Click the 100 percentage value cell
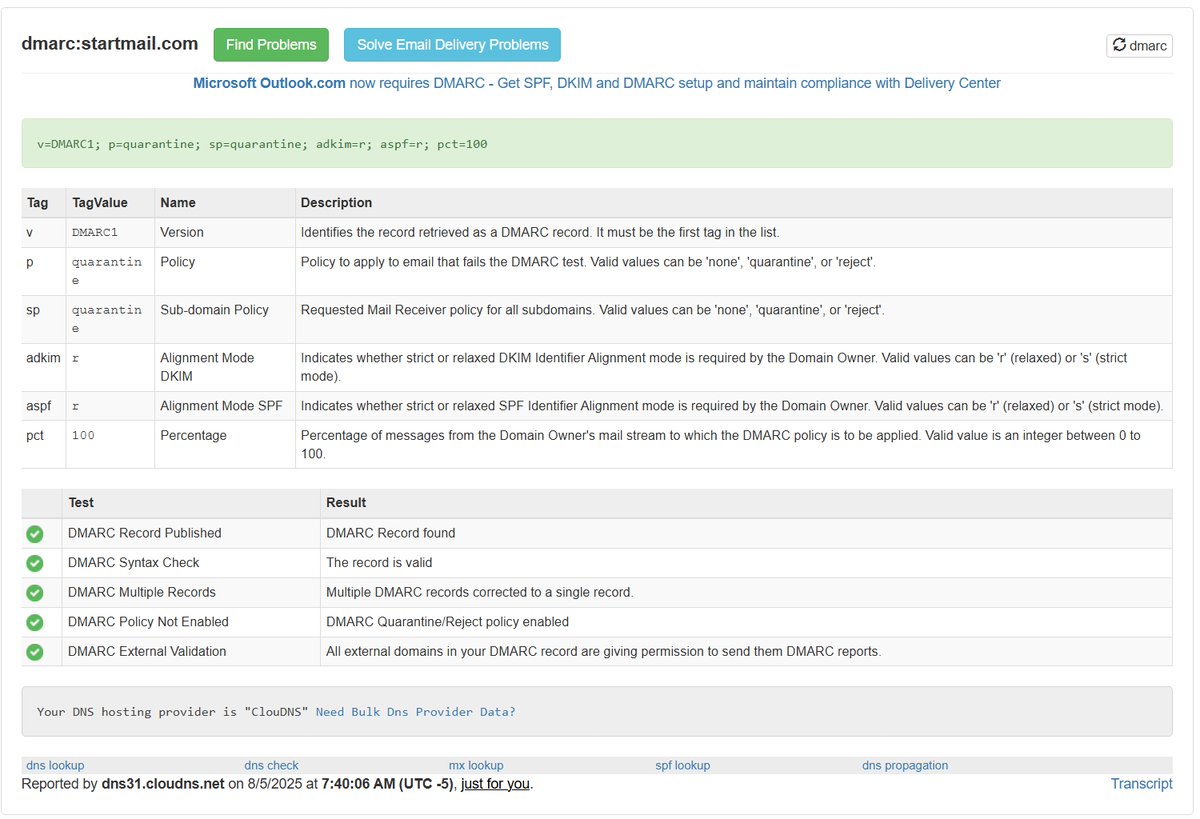 (x=110, y=445)
